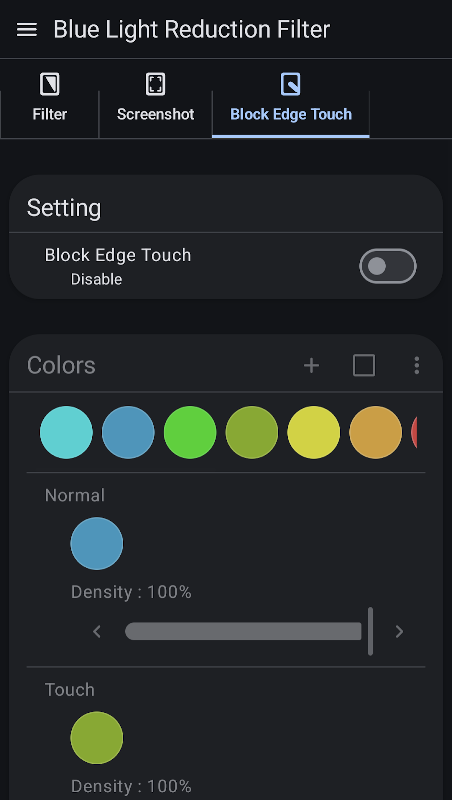Click the Filter tab icon
452x800 pixels.
49,84
